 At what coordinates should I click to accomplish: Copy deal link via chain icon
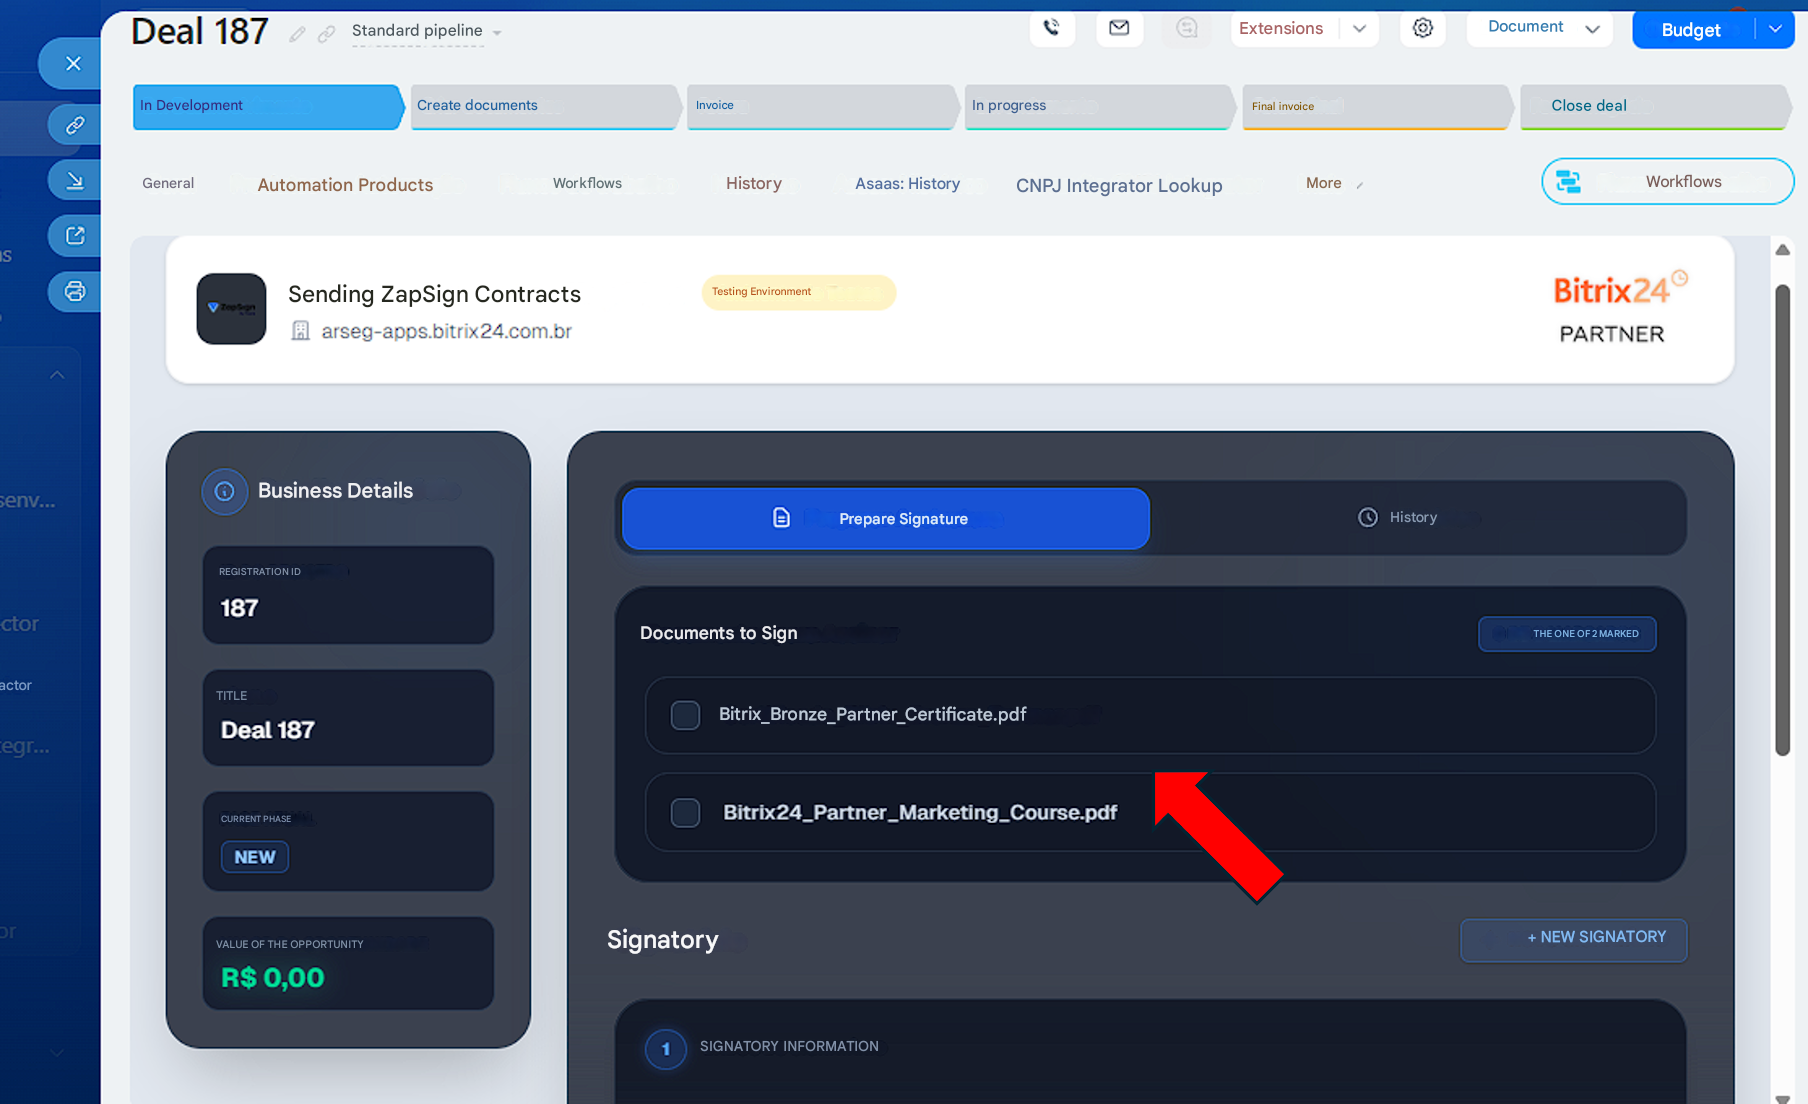click(326, 34)
